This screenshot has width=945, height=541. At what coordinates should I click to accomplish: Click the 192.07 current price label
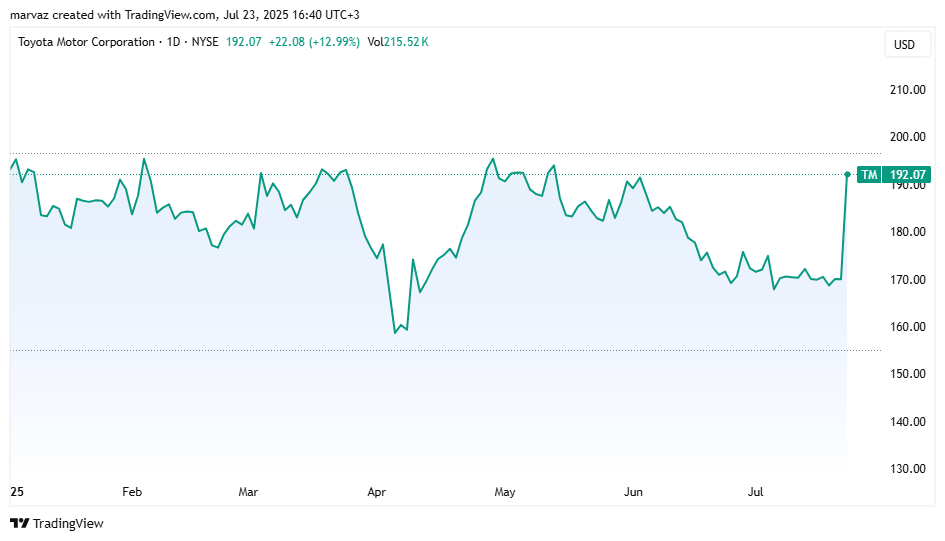coord(907,175)
